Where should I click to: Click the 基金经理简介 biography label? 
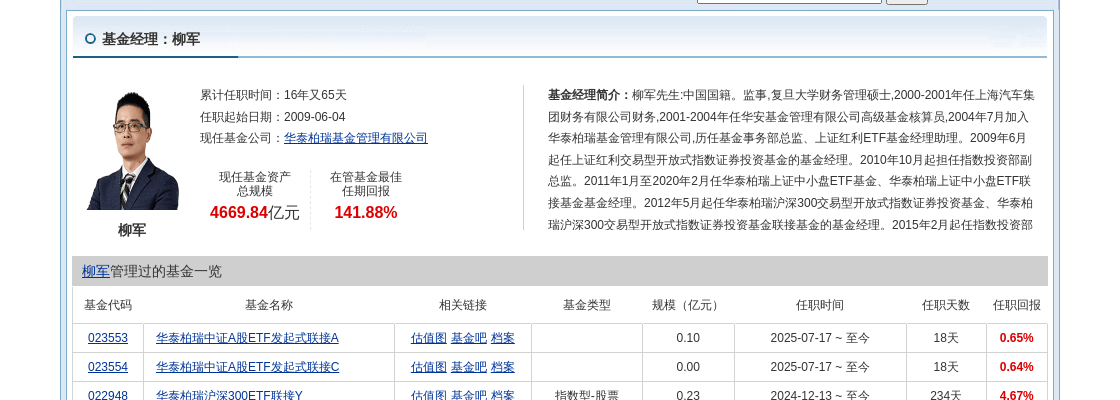590,95
